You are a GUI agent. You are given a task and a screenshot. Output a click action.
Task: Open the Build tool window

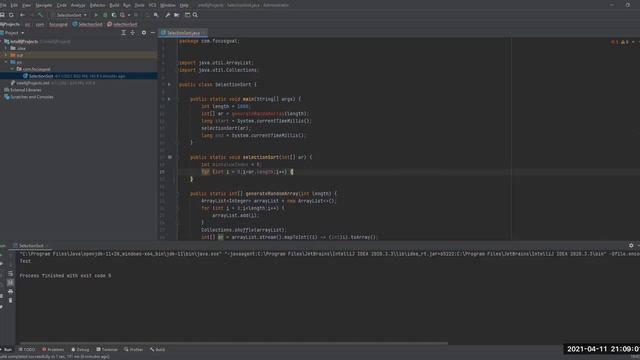click(x=158, y=349)
